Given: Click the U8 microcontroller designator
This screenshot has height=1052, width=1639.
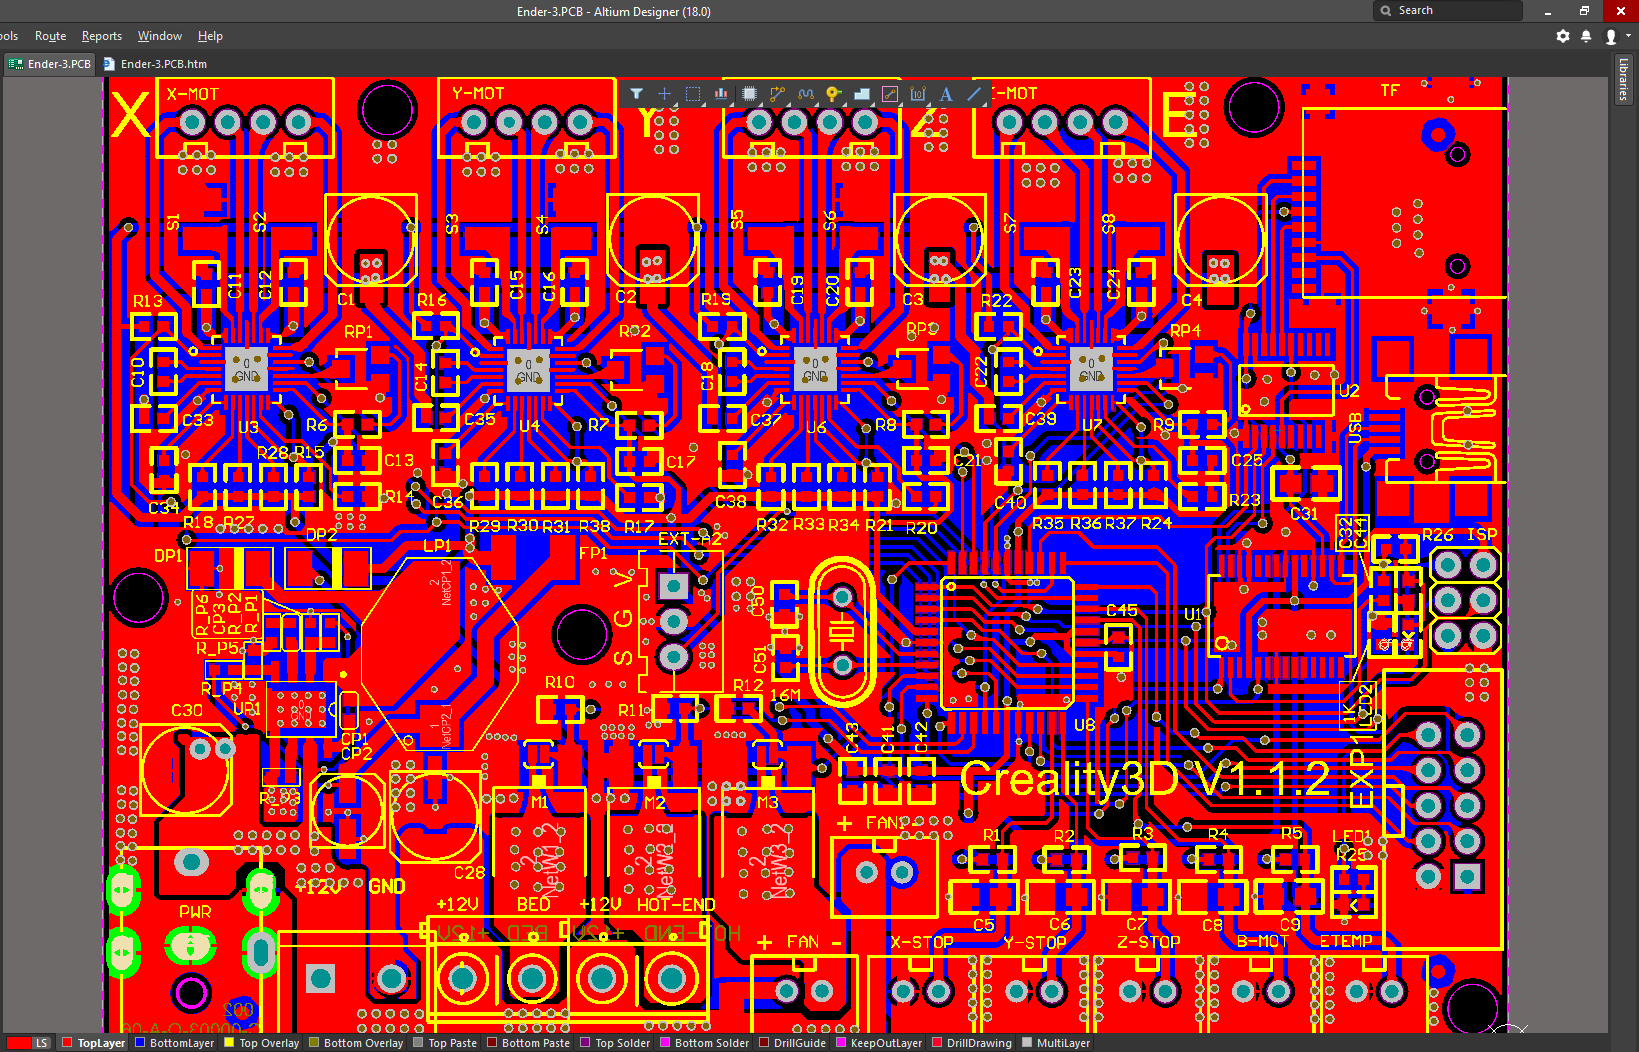Looking at the screenshot, I should (1084, 724).
